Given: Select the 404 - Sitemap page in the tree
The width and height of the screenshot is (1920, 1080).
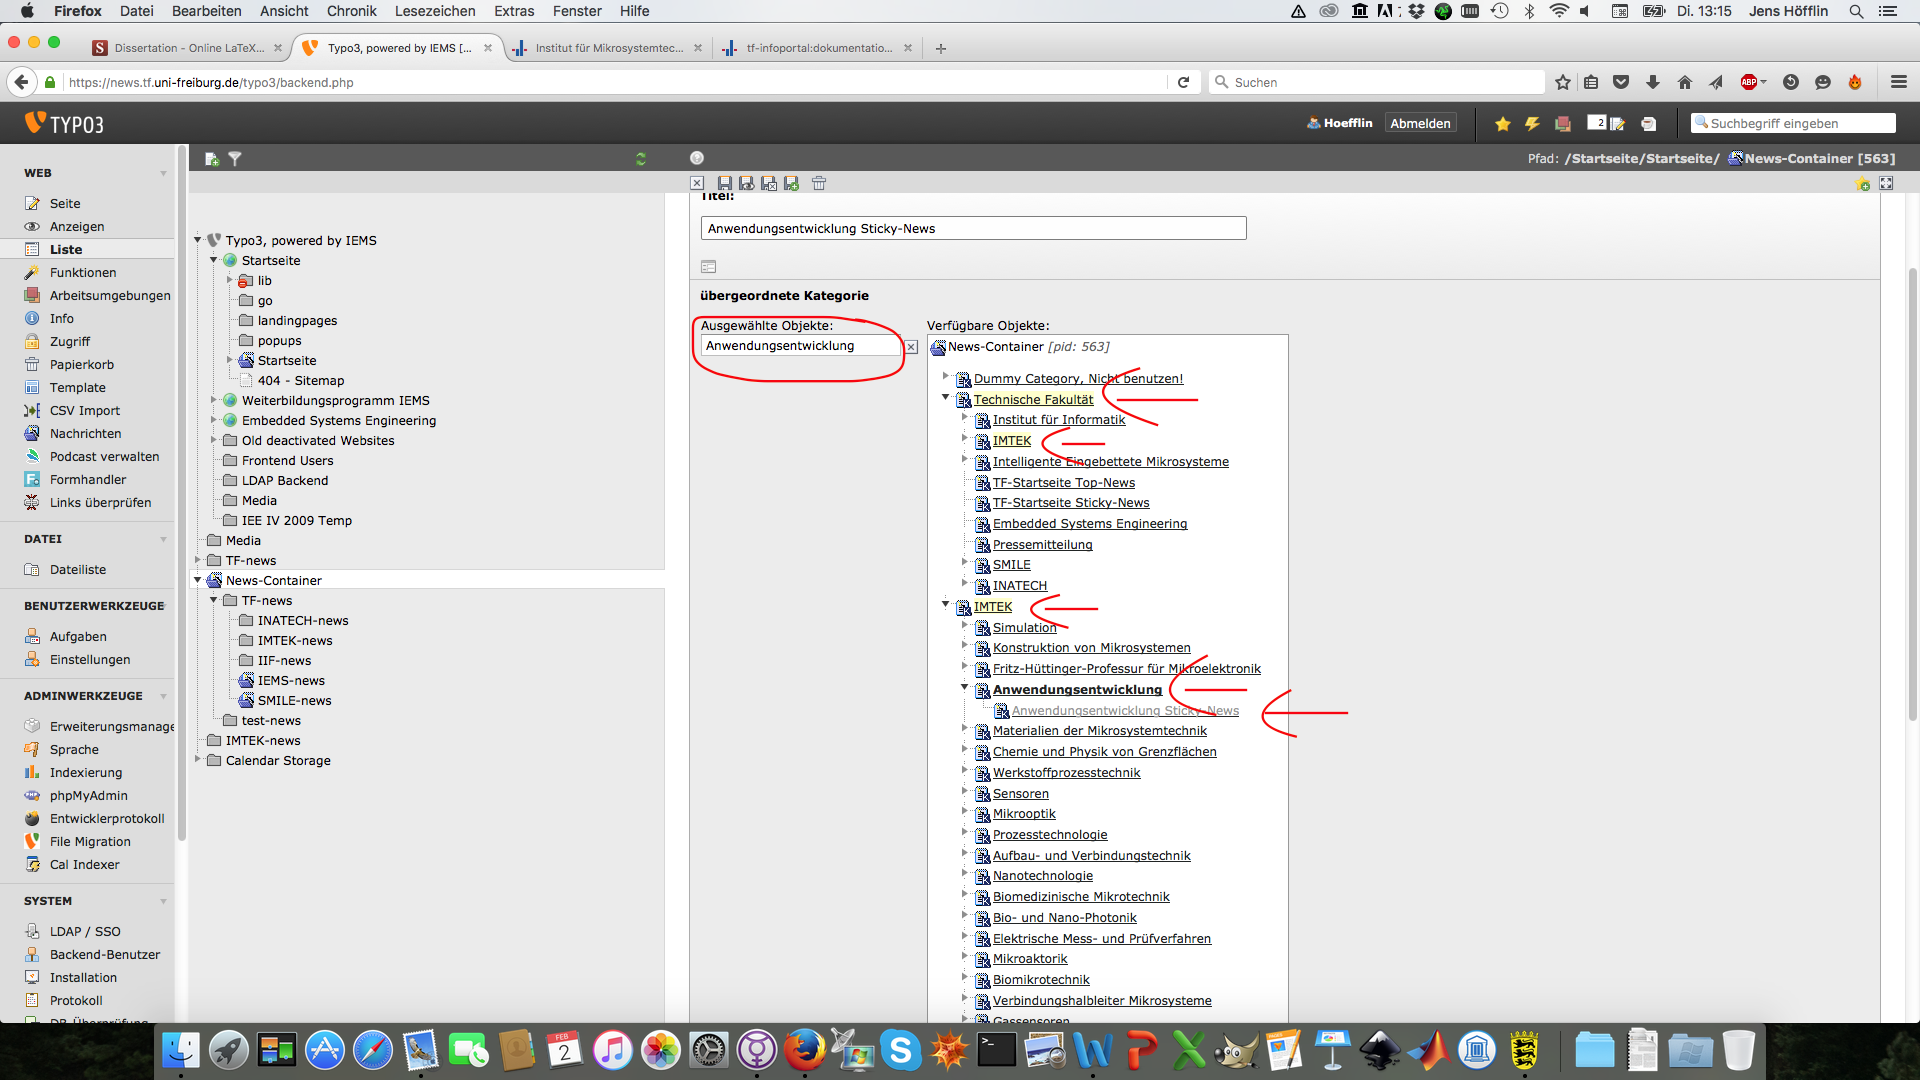Looking at the screenshot, I should click(x=300, y=381).
